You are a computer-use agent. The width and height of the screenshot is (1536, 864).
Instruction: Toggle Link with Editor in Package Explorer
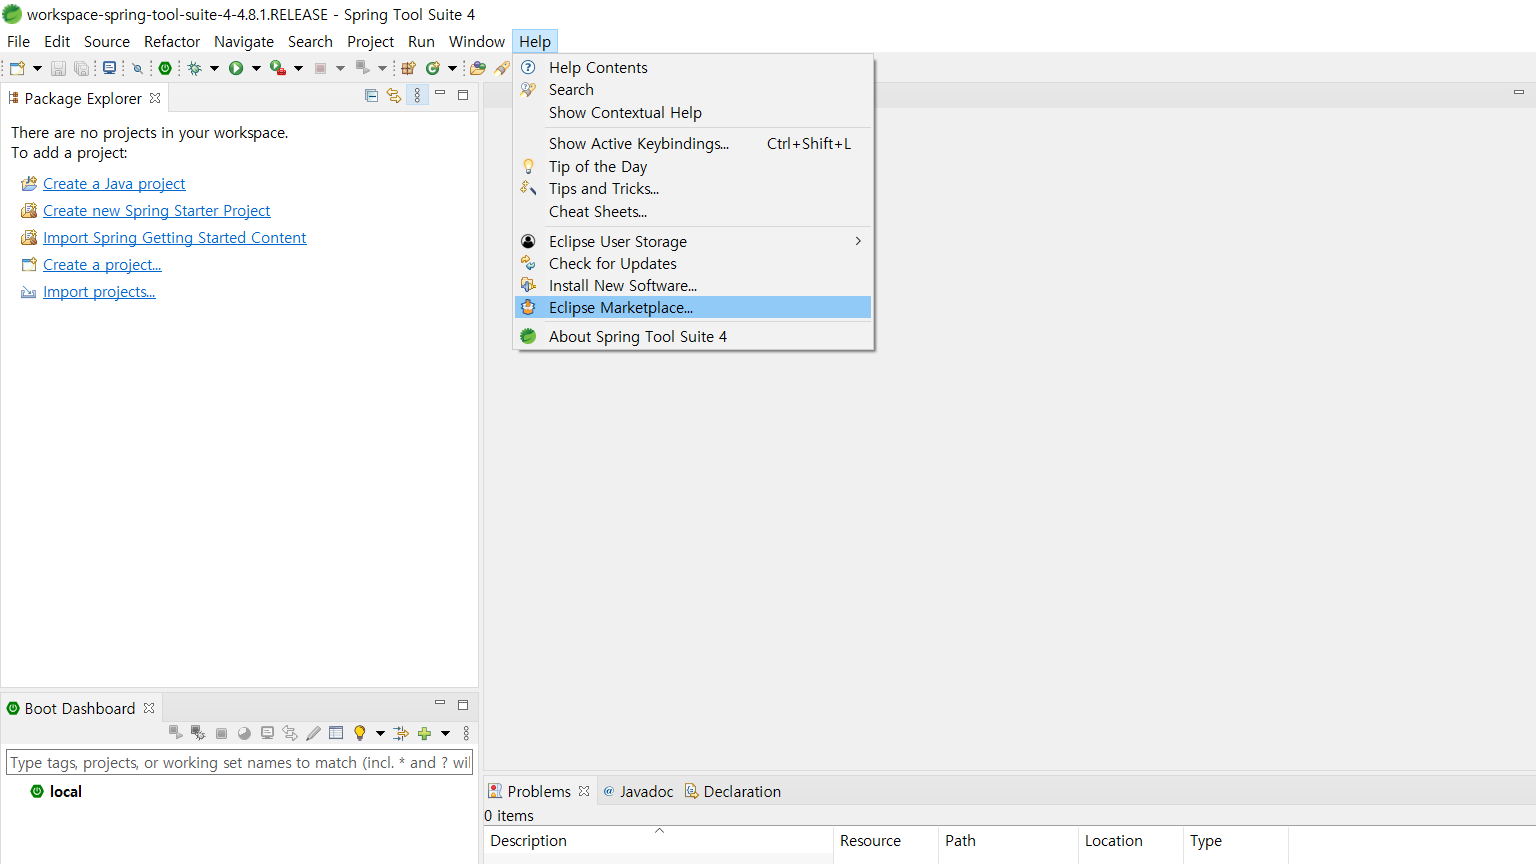coord(394,95)
